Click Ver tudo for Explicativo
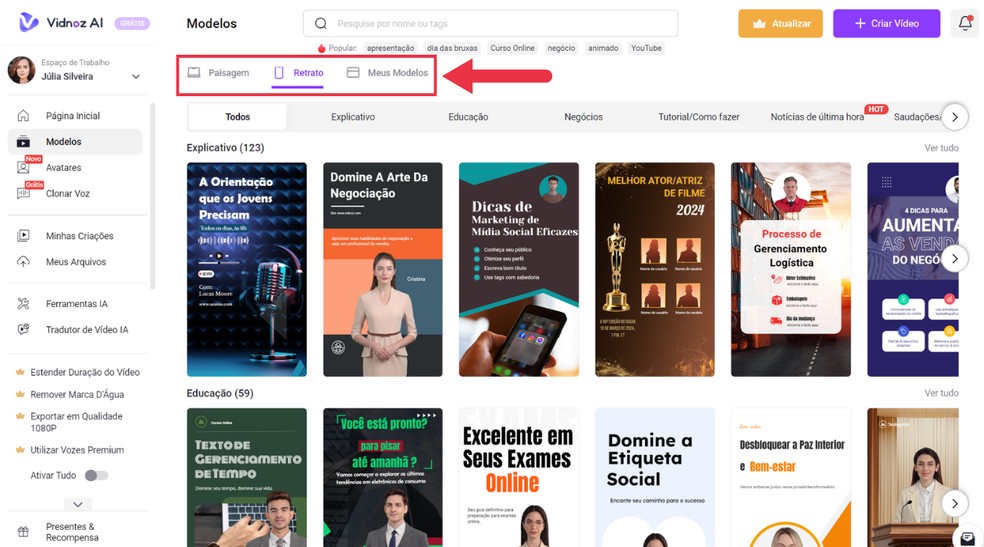Viewport: 984px width, 547px height. coord(941,148)
